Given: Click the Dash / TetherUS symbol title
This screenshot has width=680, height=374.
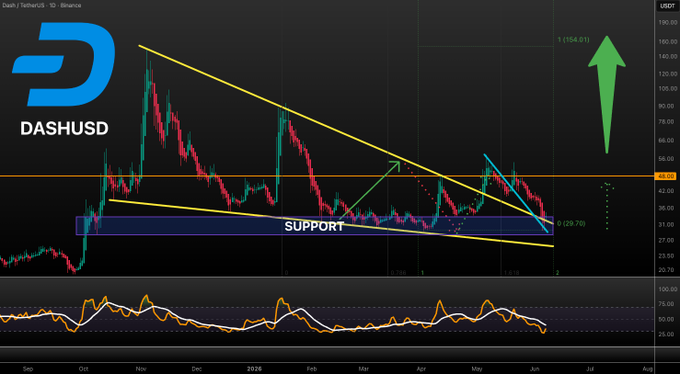Looking at the screenshot, I should [x=22, y=5].
